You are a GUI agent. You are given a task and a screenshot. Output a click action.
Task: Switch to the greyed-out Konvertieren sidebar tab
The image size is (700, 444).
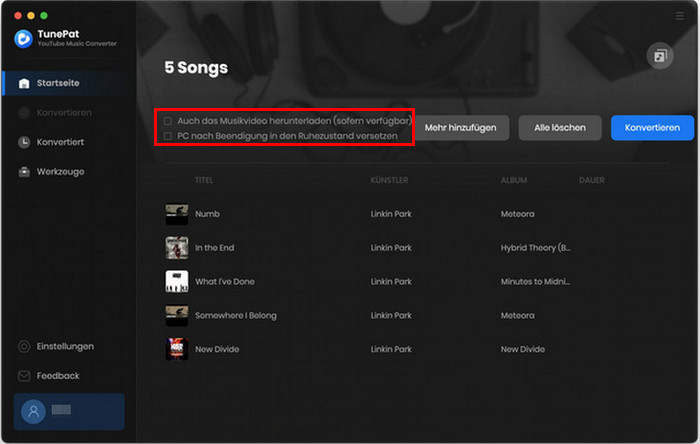[64, 112]
